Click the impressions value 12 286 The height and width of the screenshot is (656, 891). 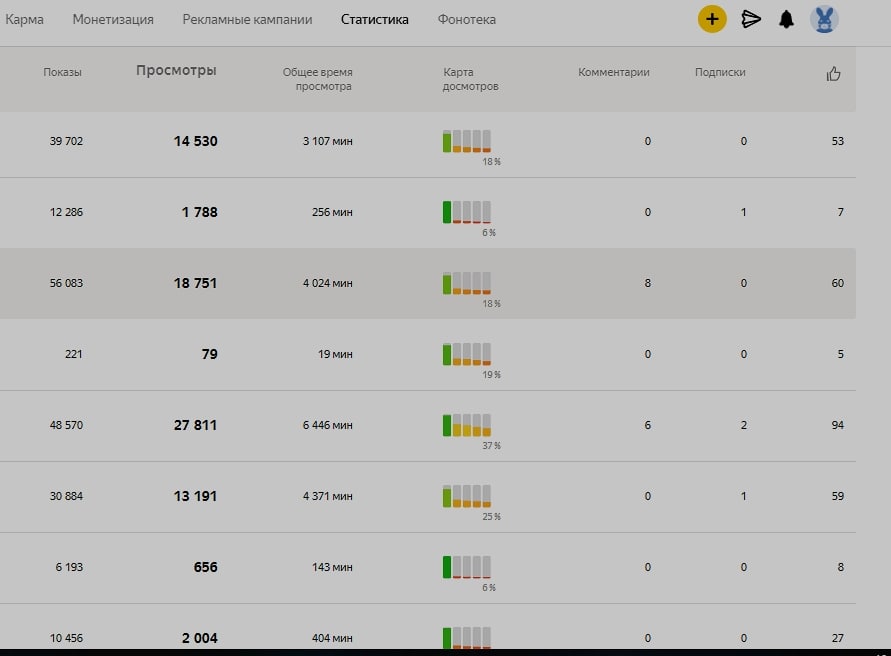coord(66,212)
